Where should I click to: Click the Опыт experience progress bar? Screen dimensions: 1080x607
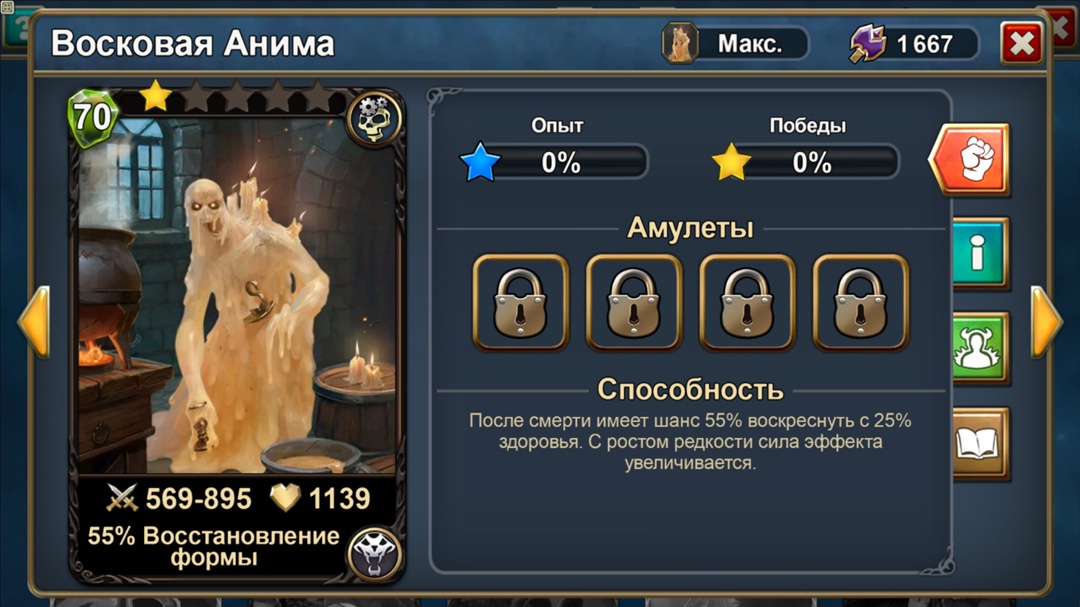tap(555, 162)
